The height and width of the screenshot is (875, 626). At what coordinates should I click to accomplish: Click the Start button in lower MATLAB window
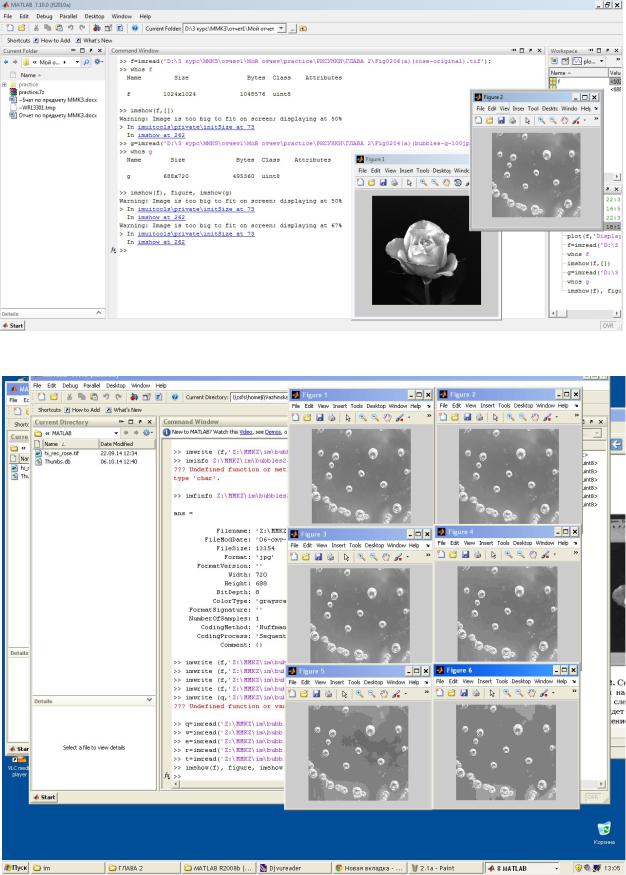tap(44, 797)
